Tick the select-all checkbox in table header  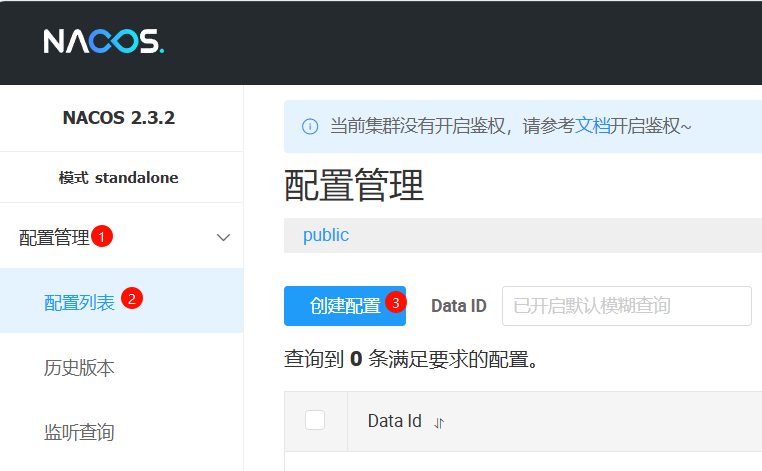[x=315, y=420]
